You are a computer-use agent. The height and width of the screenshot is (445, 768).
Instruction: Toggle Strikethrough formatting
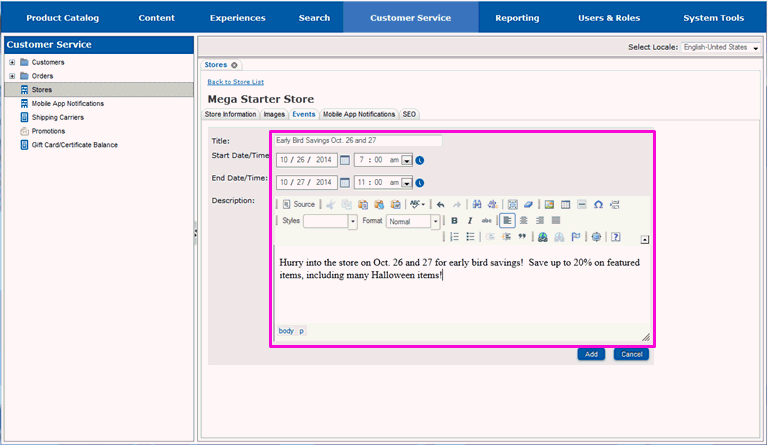point(486,221)
